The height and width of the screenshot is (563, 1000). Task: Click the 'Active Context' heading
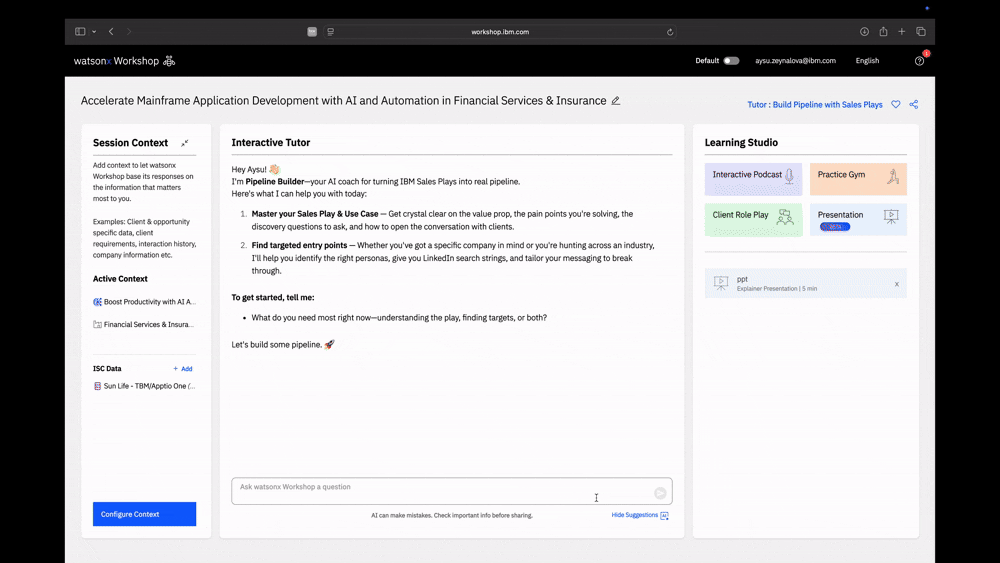[x=120, y=279]
